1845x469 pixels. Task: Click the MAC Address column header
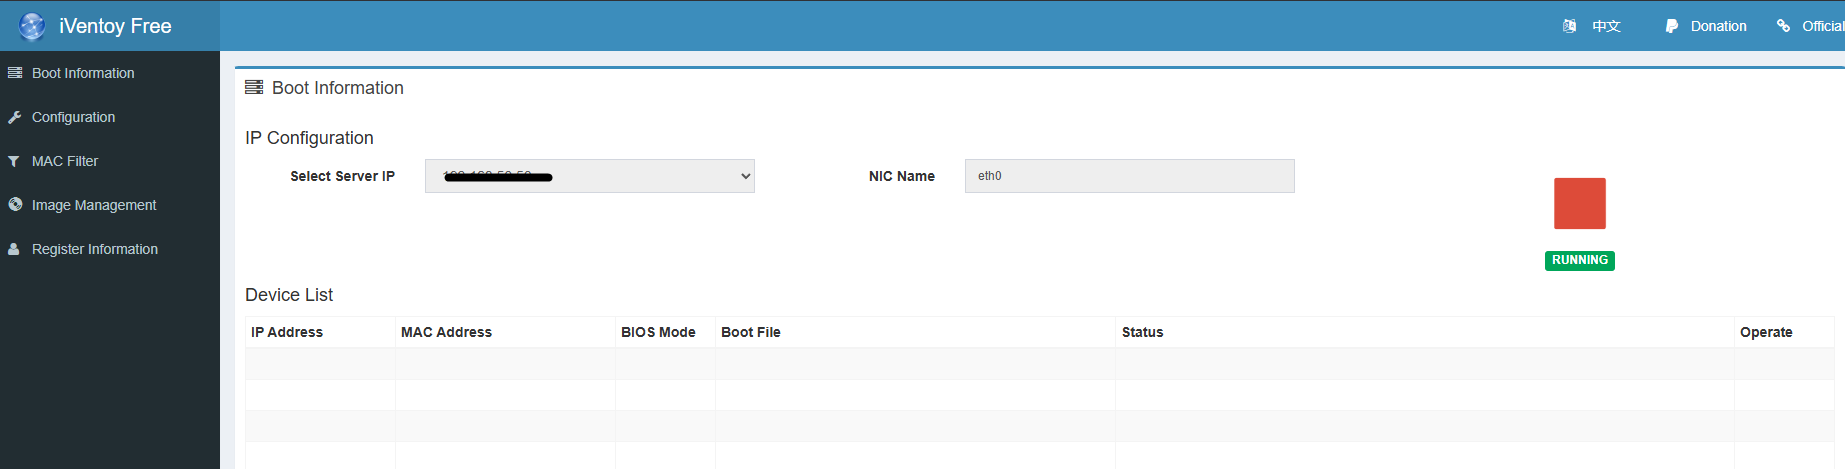pos(446,332)
